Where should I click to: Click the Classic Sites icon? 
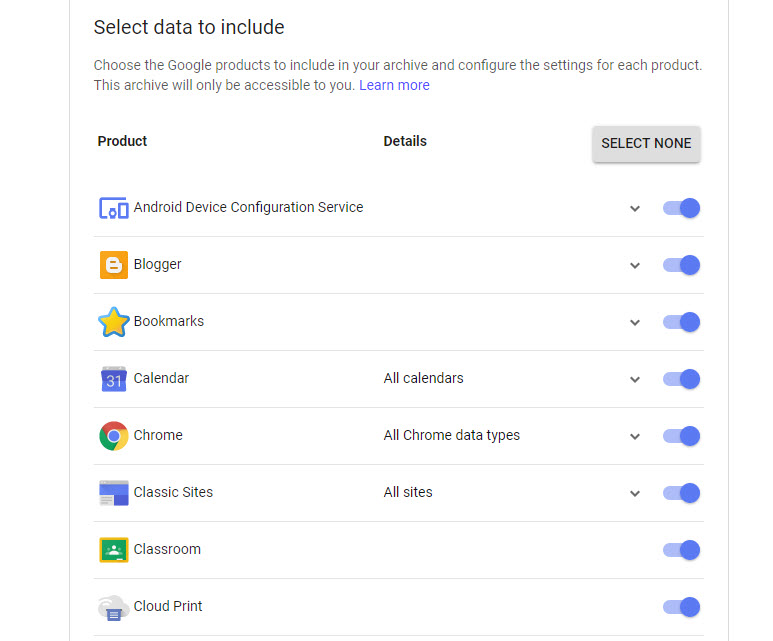point(114,493)
